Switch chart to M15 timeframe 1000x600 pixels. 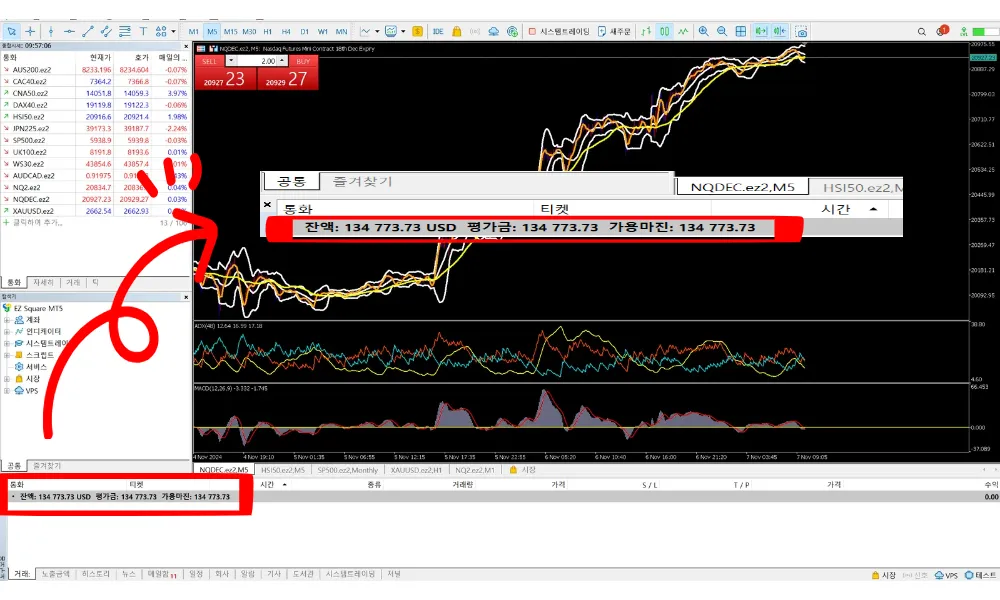click(230, 31)
